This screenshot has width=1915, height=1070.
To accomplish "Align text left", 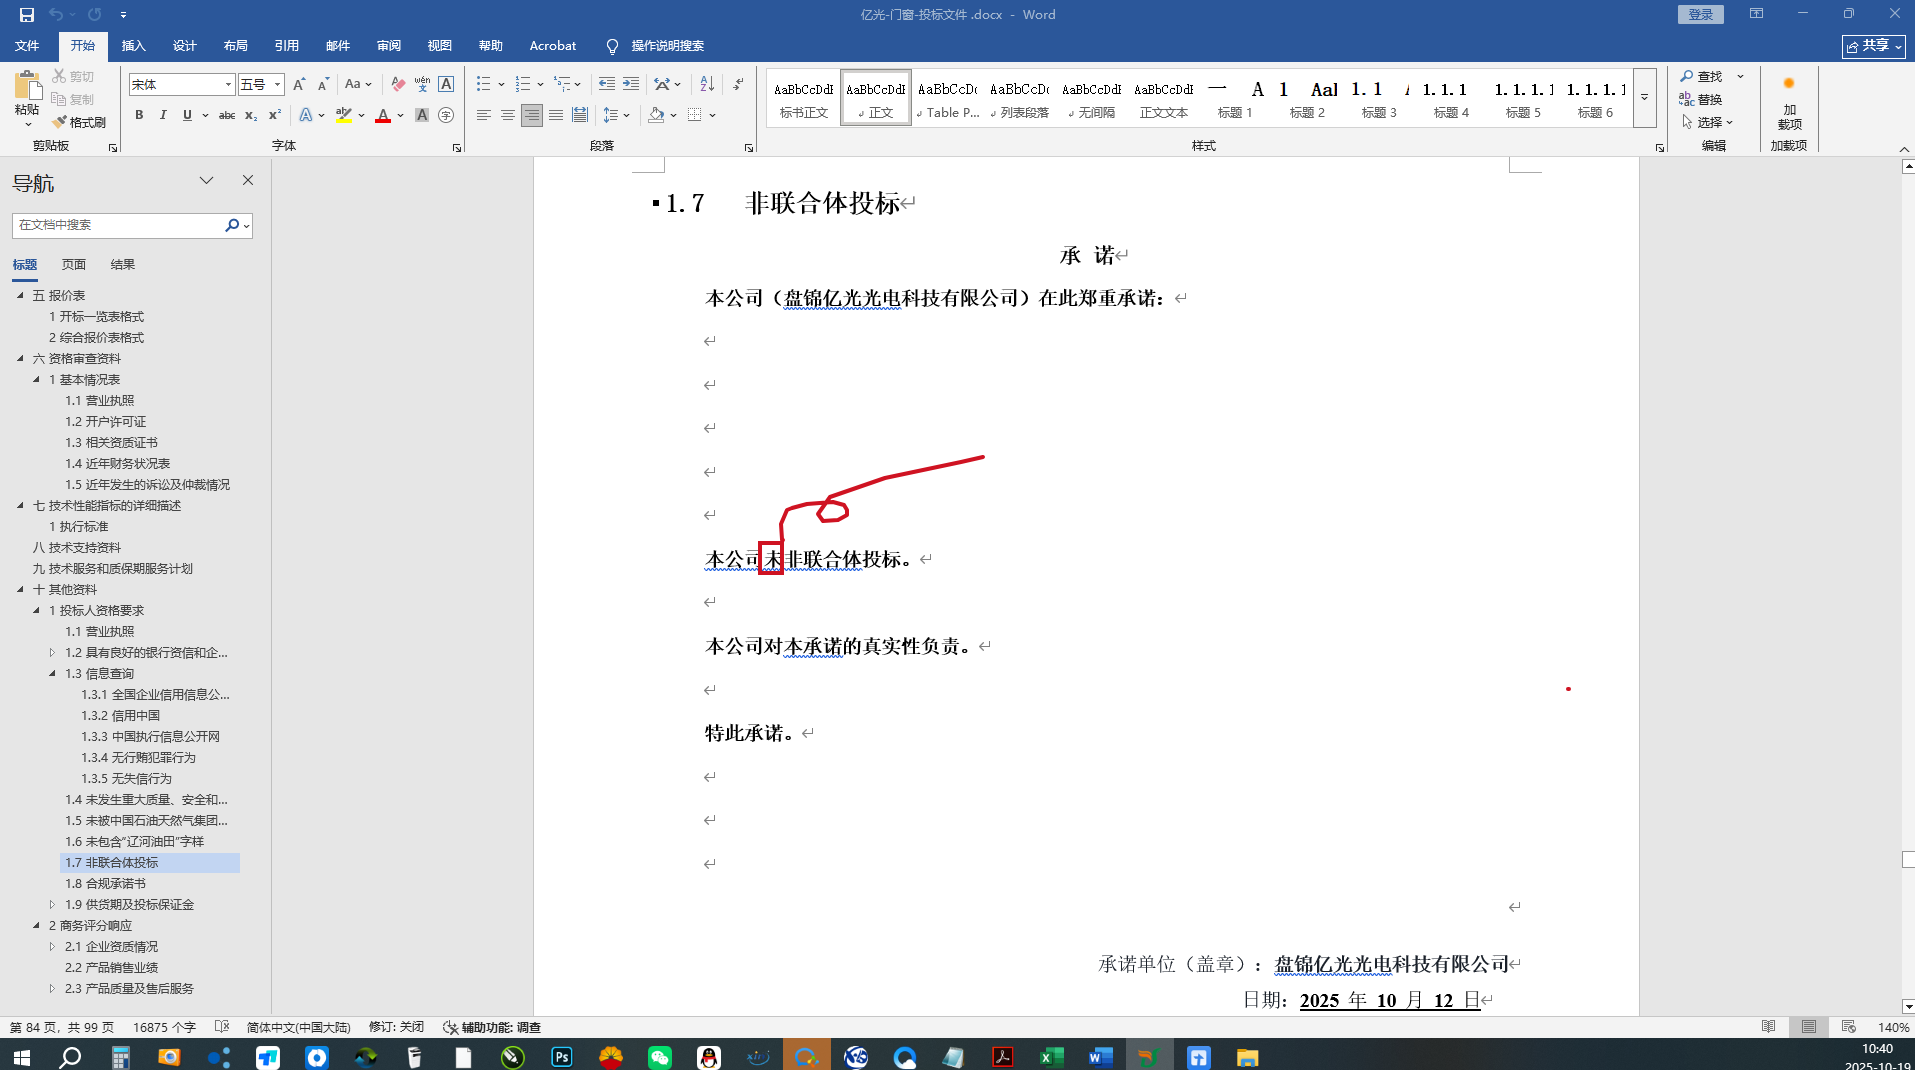I will (x=484, y=115).
